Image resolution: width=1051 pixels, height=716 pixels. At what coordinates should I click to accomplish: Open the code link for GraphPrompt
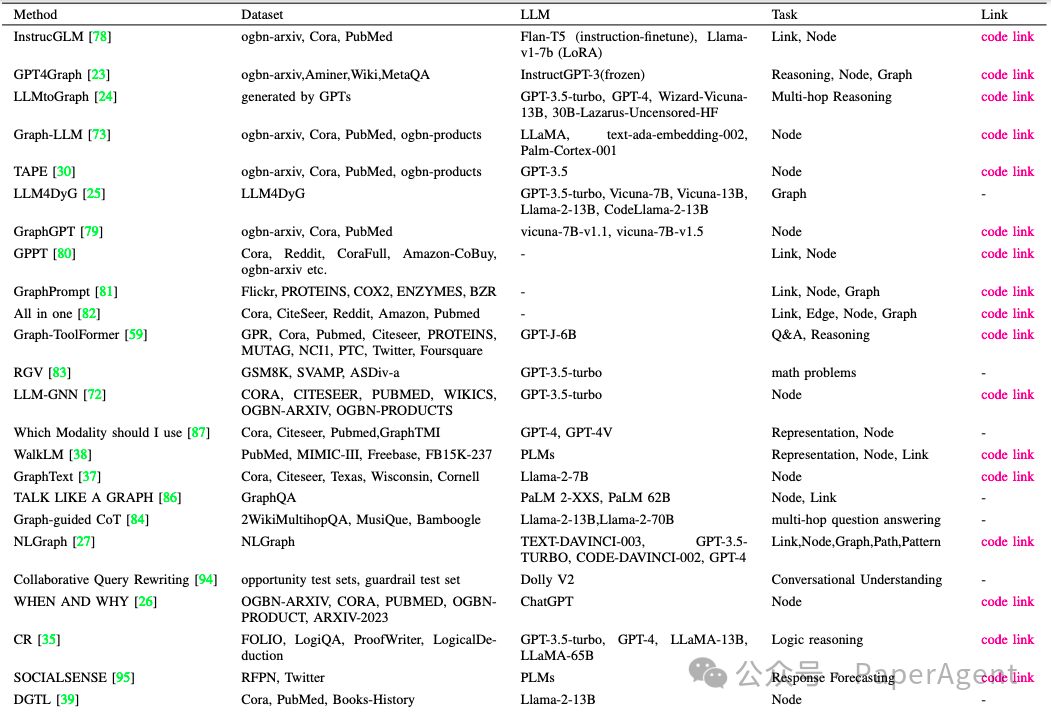click(x=1007, y=292)
